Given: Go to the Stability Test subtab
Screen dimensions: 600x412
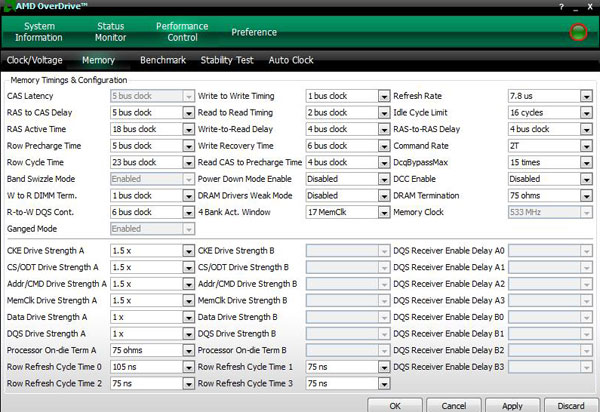Looking at the screenshot, I should pos(227,60).
